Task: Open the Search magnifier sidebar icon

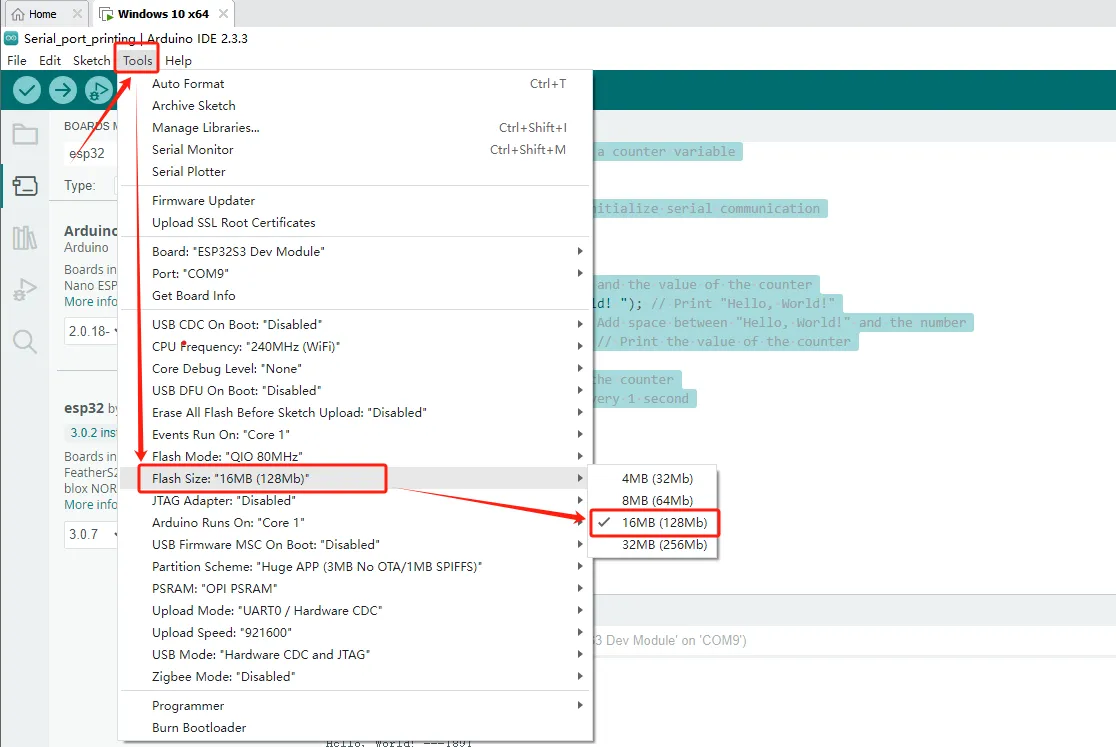Action: point(25,341)
